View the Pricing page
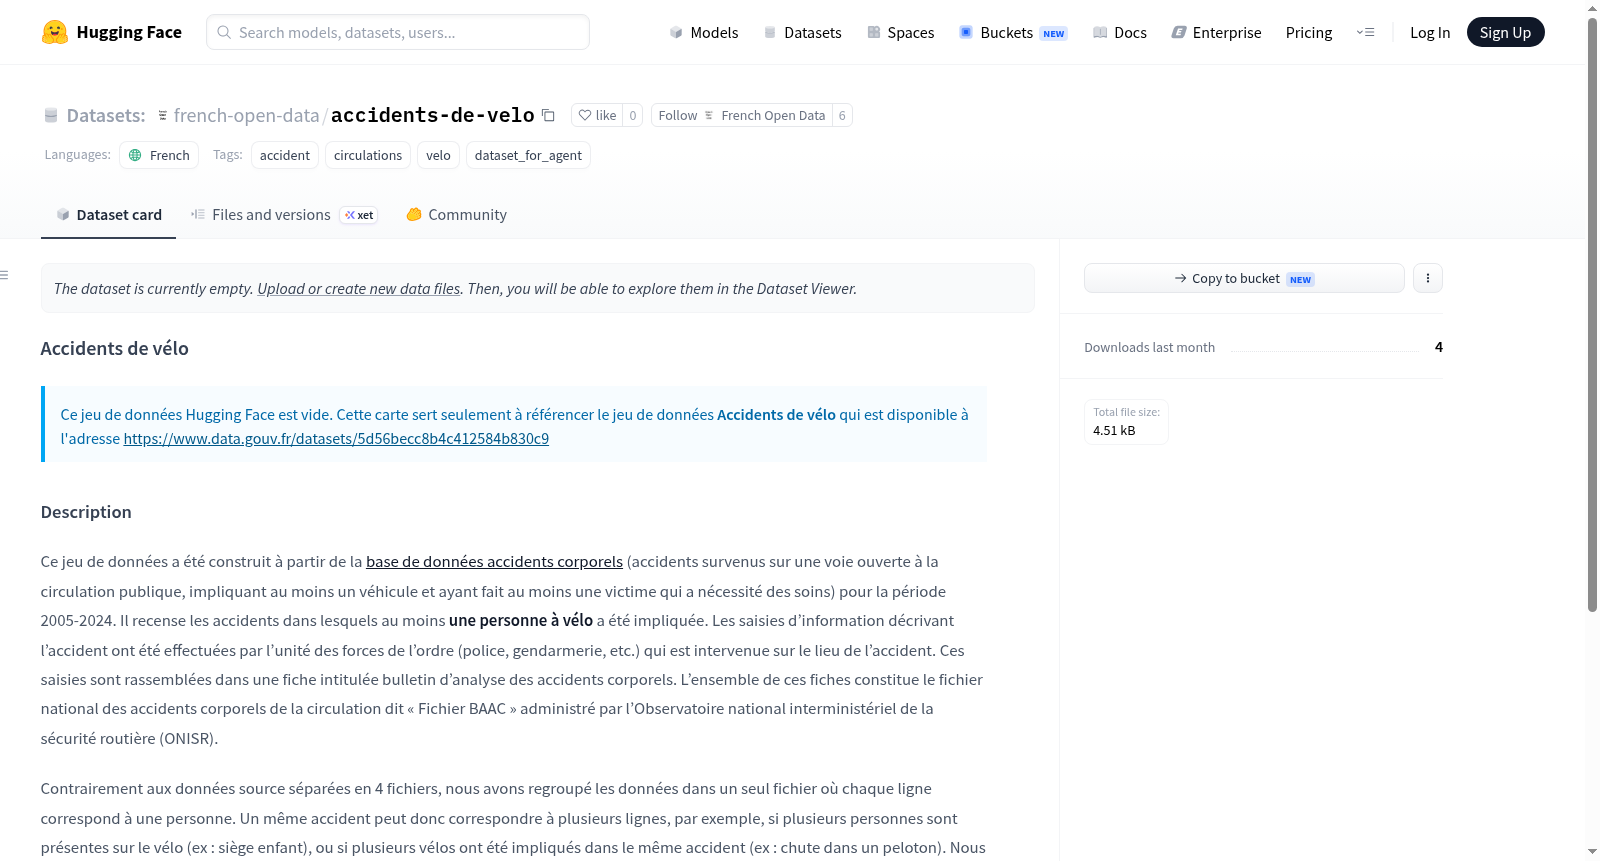This screenshot has height=861, width=1600. click(x=1309, y=32)
